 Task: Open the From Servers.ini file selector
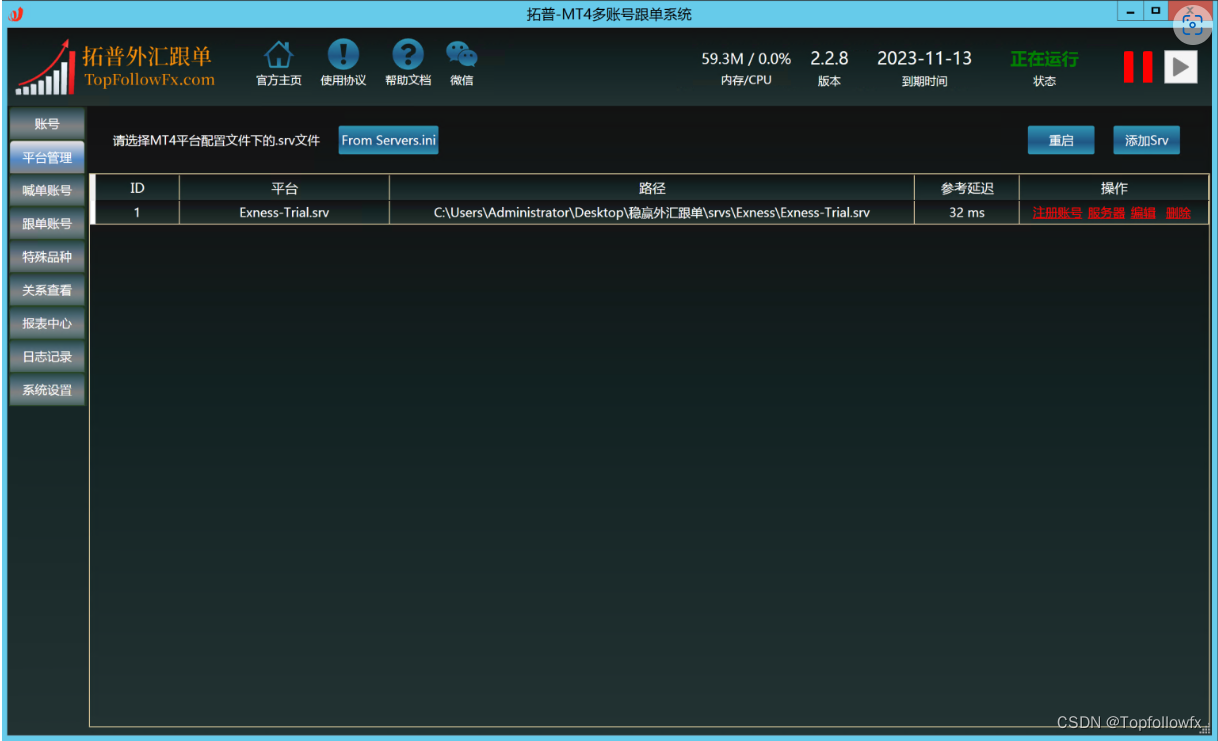pyautogui.click(x=388, y=140)
